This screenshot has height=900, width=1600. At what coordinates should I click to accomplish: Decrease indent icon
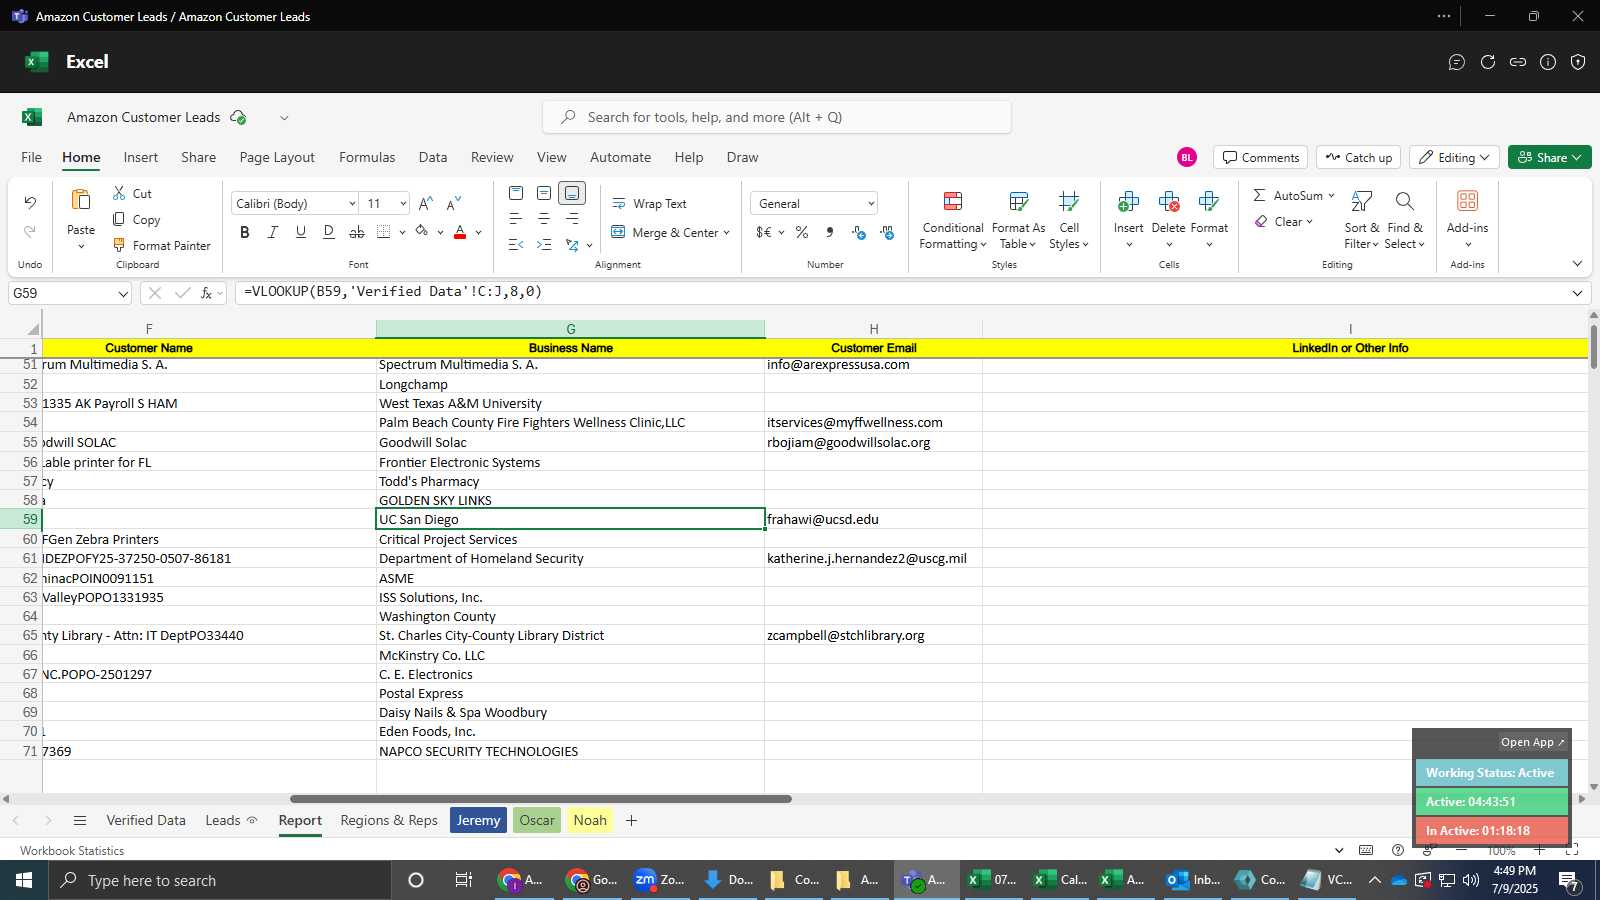(x=516, y=245)
